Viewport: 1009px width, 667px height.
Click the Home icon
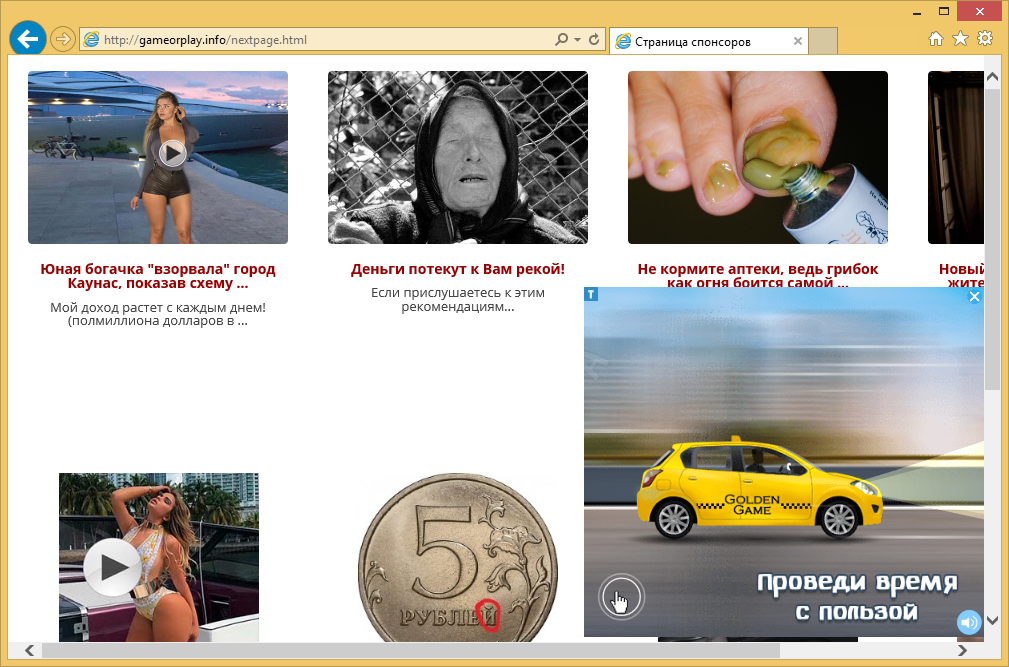click(x=936, y=39)
